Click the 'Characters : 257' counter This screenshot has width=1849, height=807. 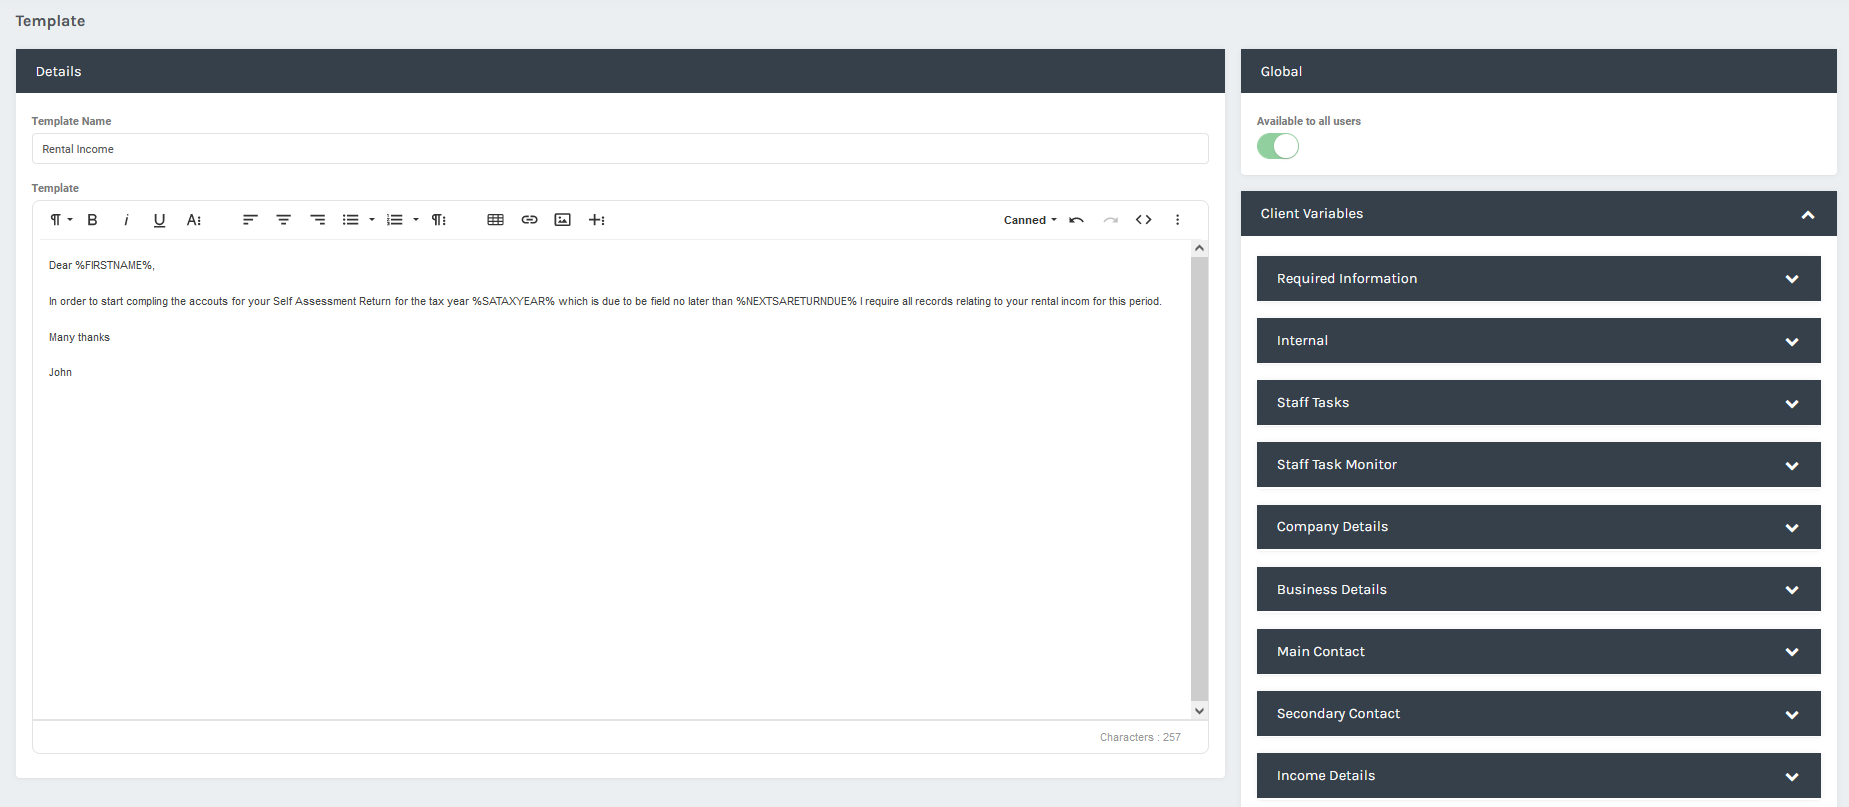point(1140,737)
